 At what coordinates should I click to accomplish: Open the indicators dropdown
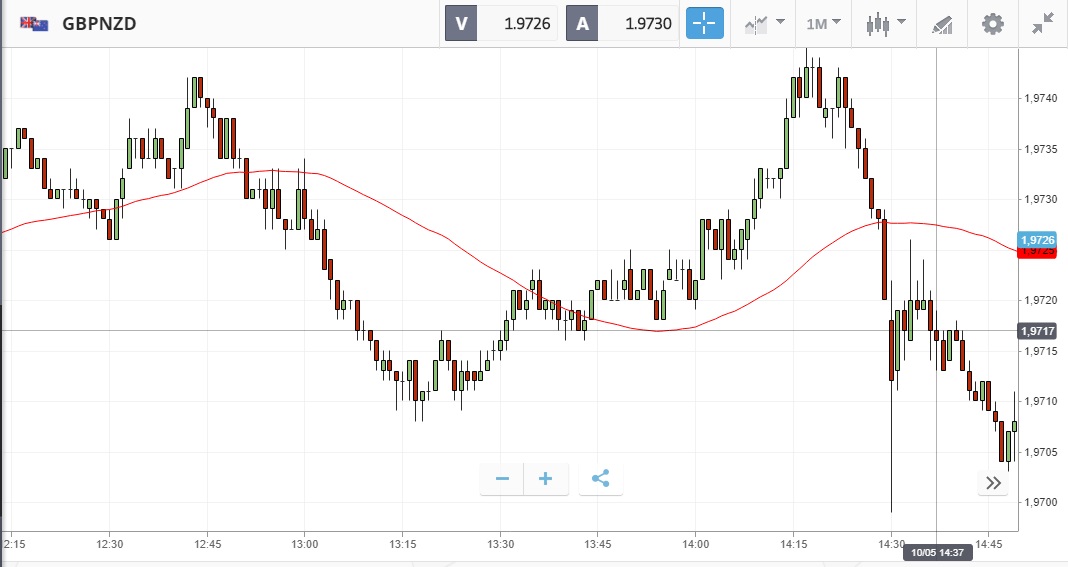764,23
